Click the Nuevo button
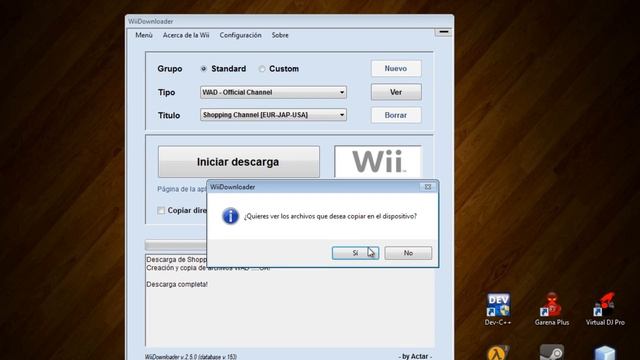 point(396,69)
